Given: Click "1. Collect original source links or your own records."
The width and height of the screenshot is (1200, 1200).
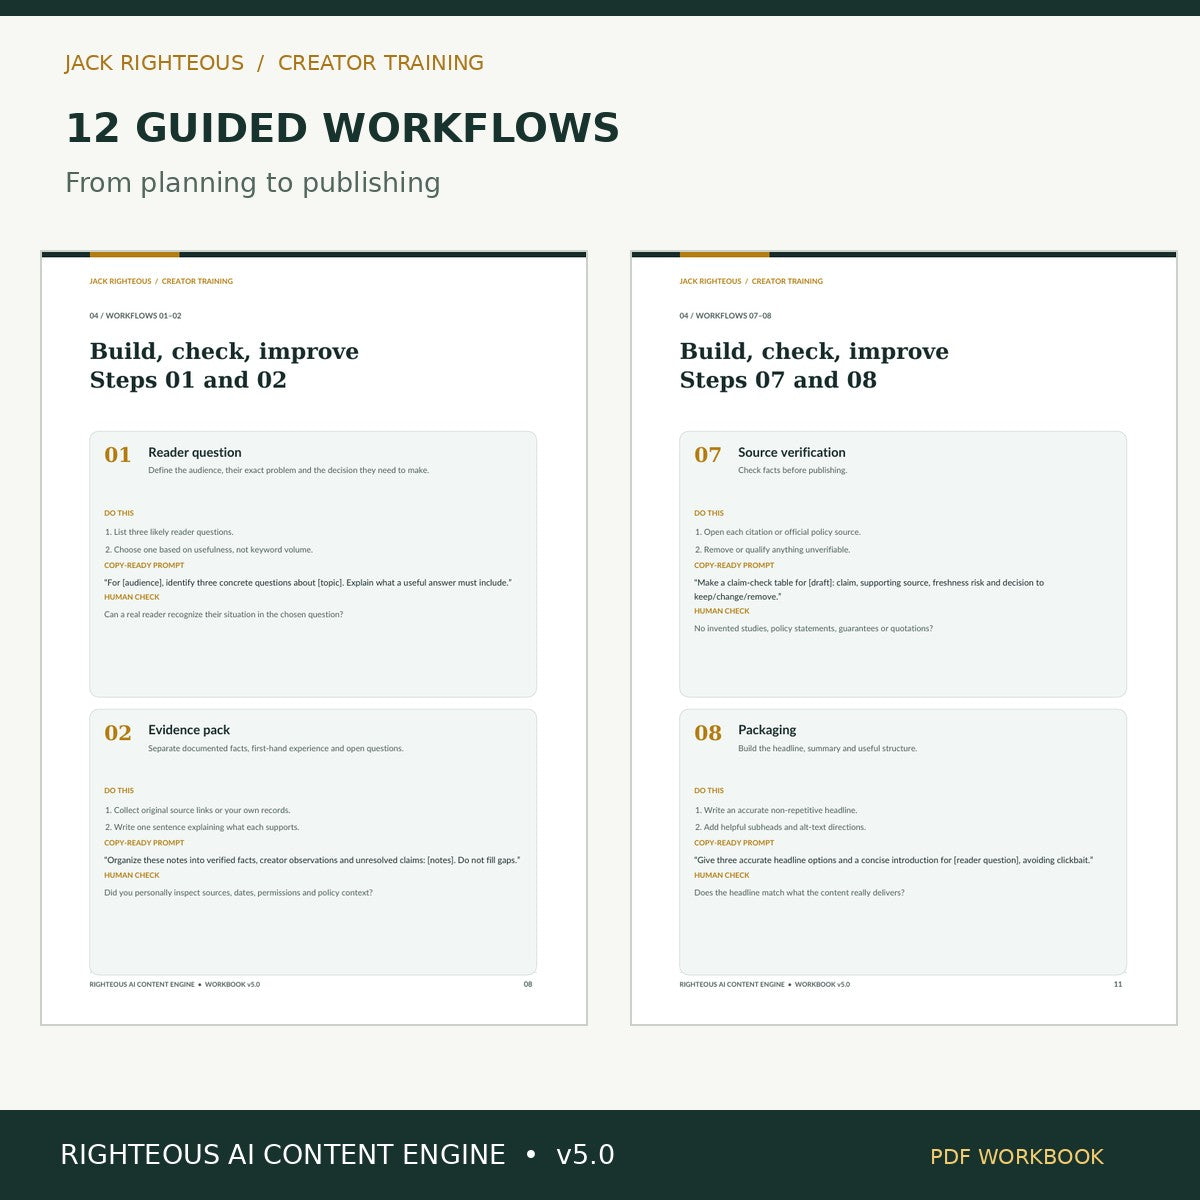Looking at the screenshot, I should click(197, 810).
